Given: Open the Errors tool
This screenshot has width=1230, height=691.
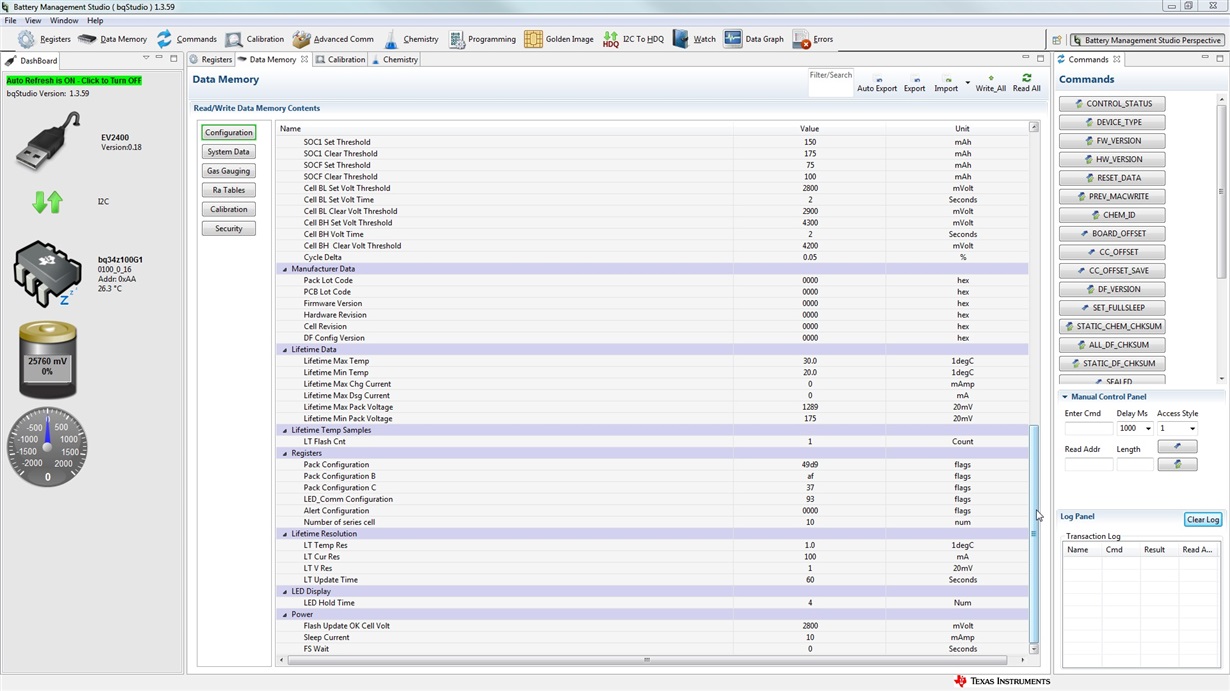Looking at the screenshot, I should point(813,39).
